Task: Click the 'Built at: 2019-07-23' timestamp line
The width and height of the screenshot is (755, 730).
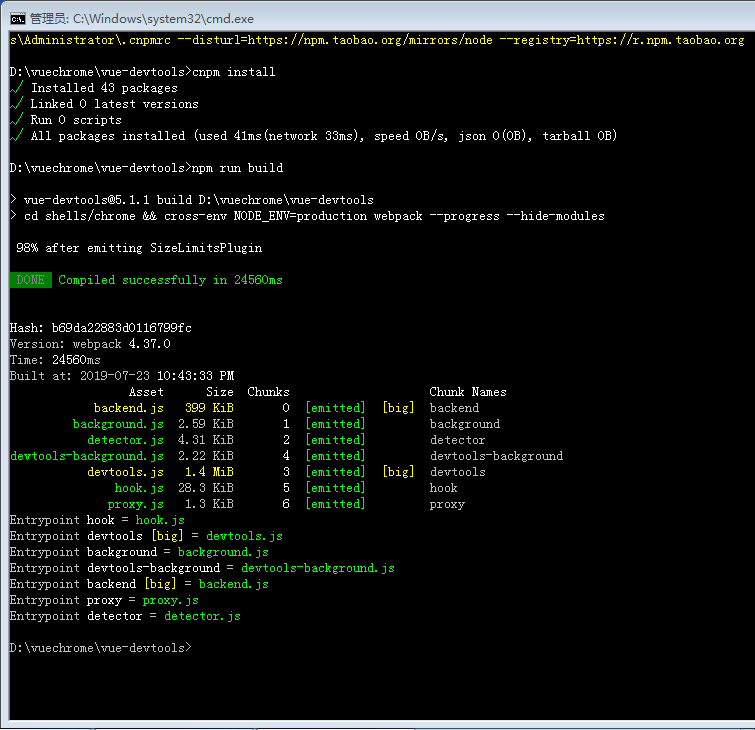Action: click(x=122, y=376)
